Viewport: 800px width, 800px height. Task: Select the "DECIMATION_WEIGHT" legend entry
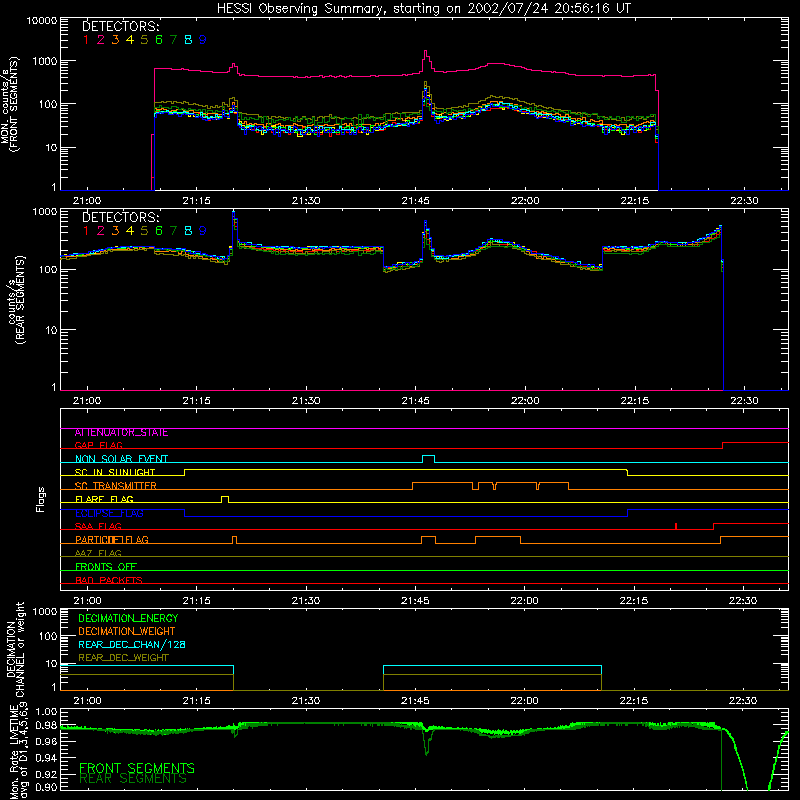(x=127, y=631)
